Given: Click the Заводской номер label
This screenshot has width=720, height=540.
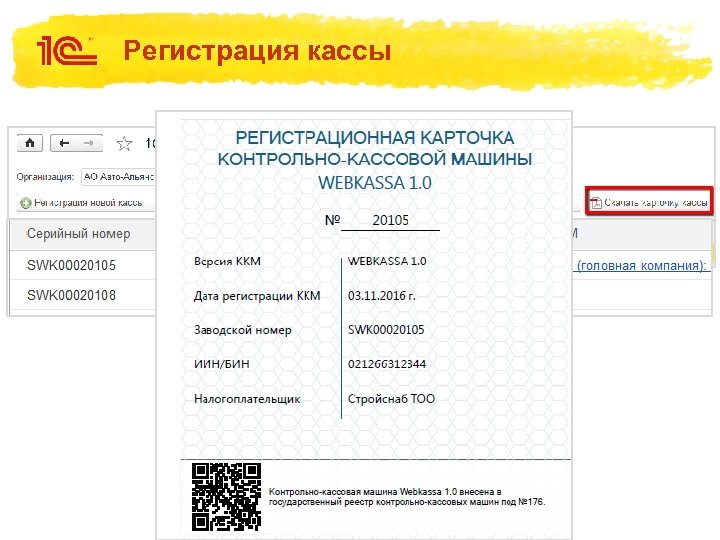Looking at the screenshot, I should coord(242,330).
